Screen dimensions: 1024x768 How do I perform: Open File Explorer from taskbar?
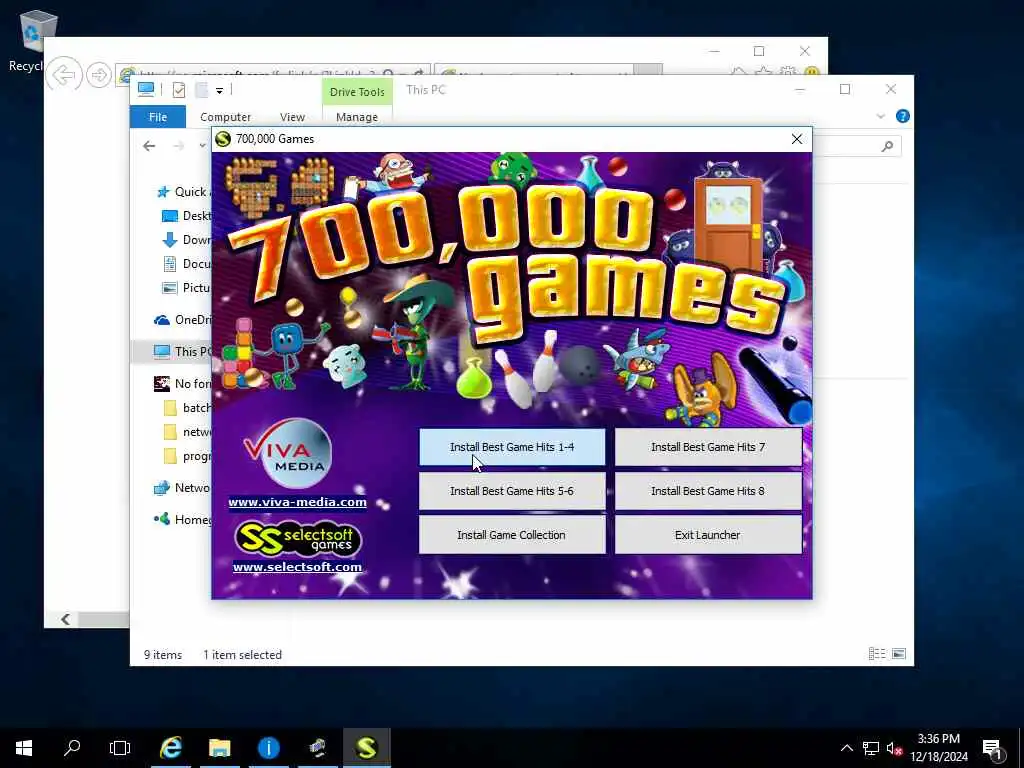coord(219,748)
